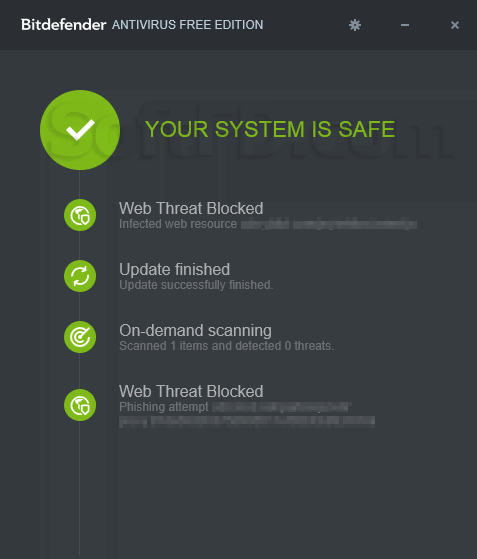The image size is (477, 559).
Task: Close the Bitdefender window
Action: 455,25
